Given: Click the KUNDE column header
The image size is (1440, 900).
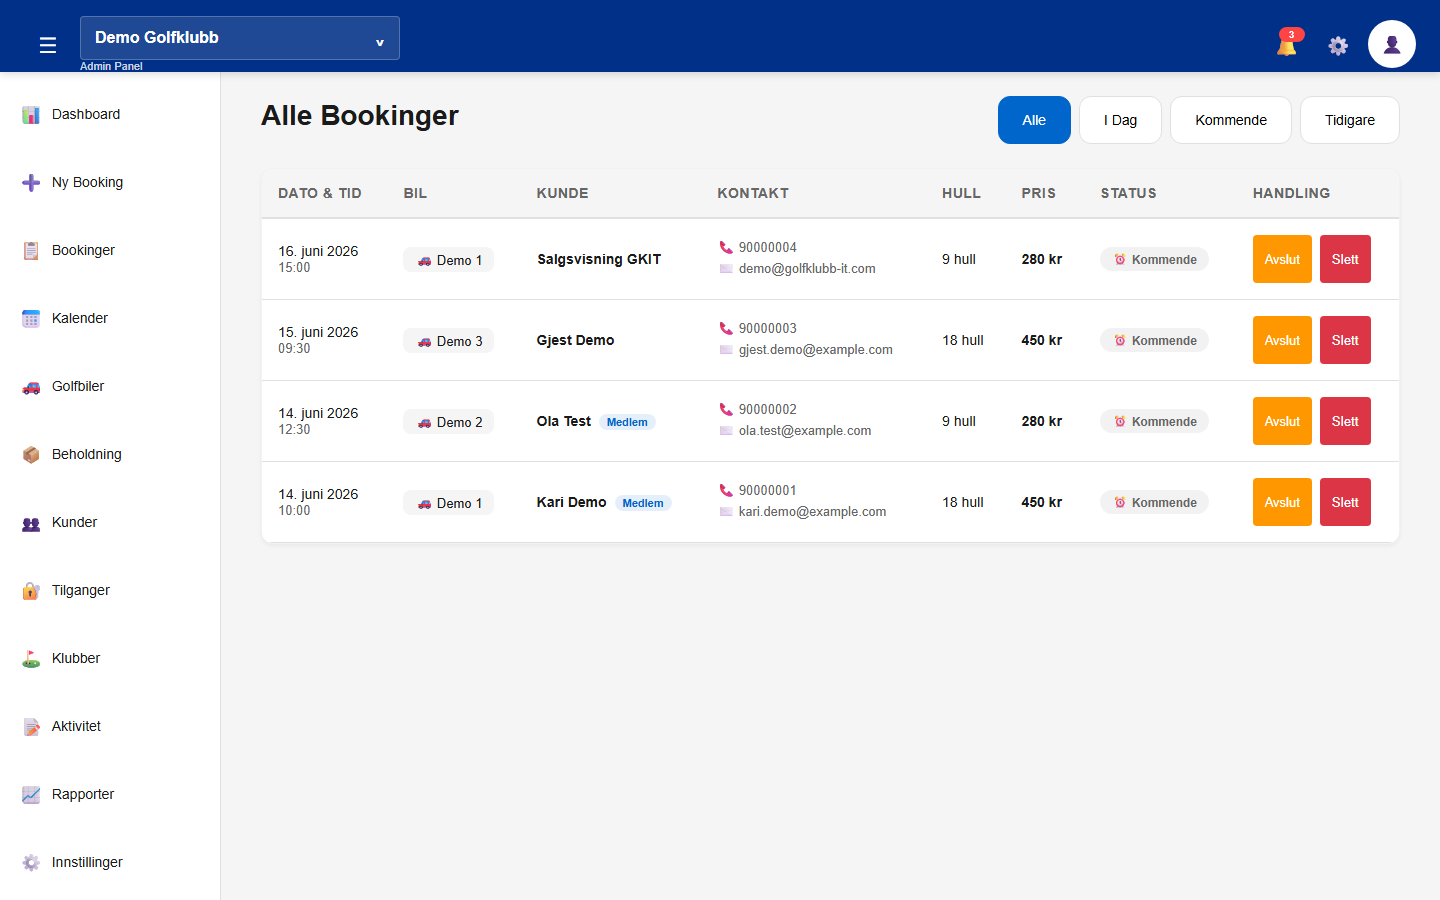Looking at the screenshot, I should (x=562, y=193).
